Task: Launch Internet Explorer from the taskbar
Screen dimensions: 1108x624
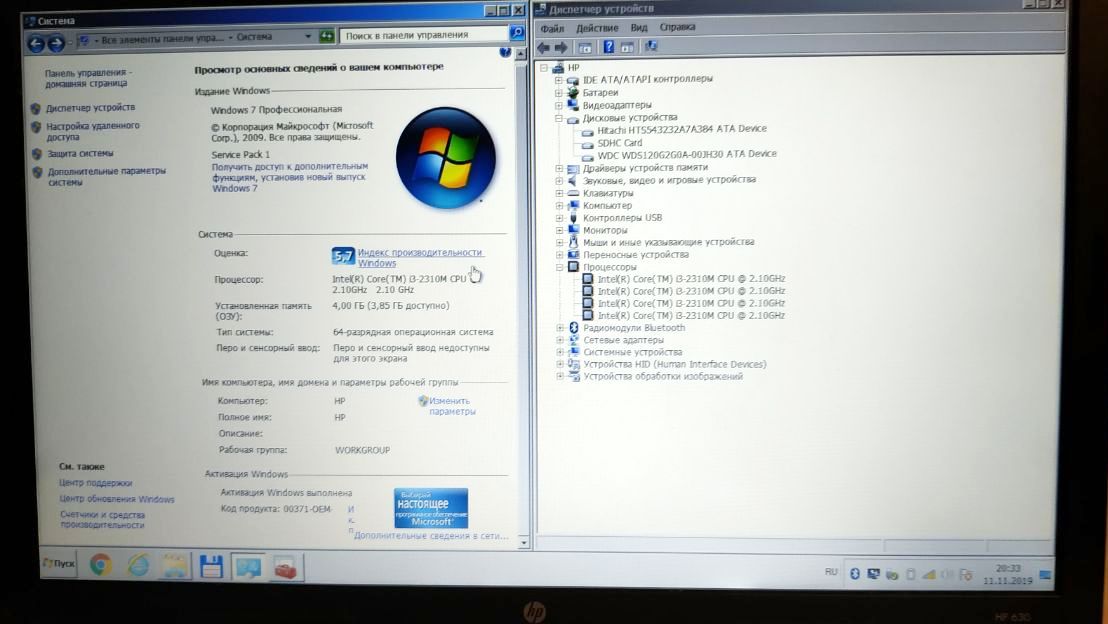Action: pyautogui.click(x=138, y=565)
